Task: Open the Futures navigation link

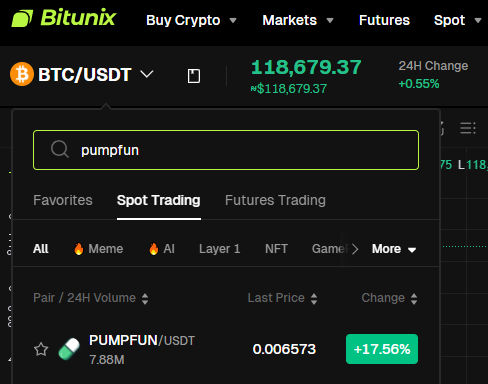Action: [384, 20]
